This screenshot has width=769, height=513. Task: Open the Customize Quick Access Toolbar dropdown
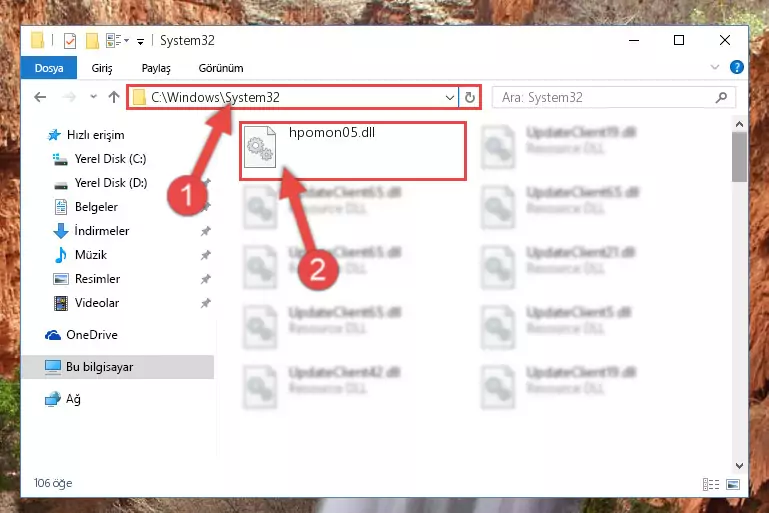point(140,42)
